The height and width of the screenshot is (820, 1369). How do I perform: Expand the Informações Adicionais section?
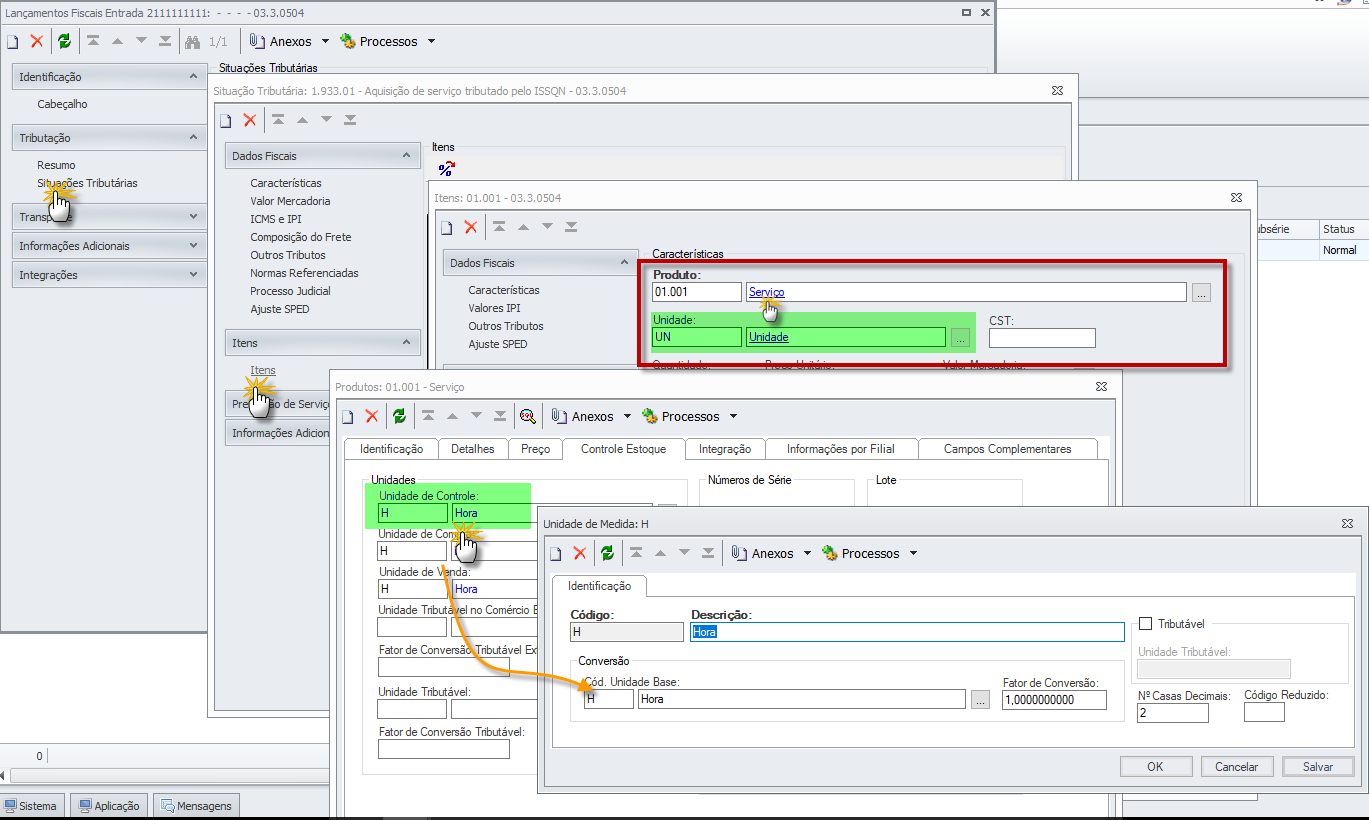pyautogui.click(x=193, y=245)
